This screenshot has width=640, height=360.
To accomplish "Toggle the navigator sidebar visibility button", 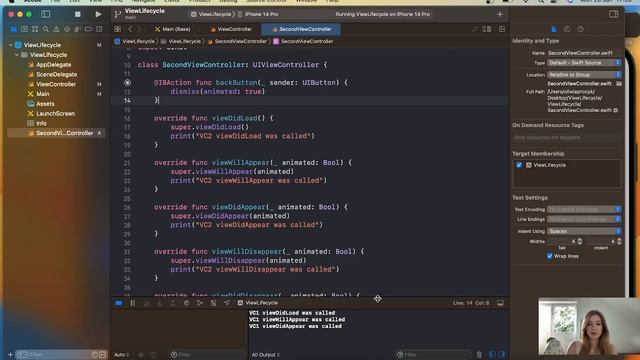I will click(x=46, y=14).
